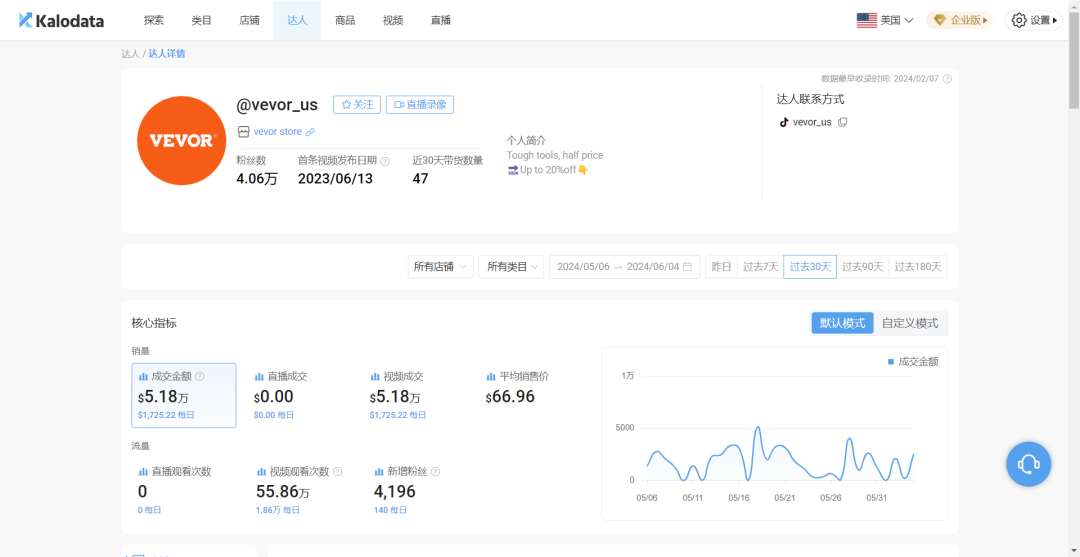Click the 直播录像 button
Viewport: 1080px width, 557px height.
pos(420,105)
